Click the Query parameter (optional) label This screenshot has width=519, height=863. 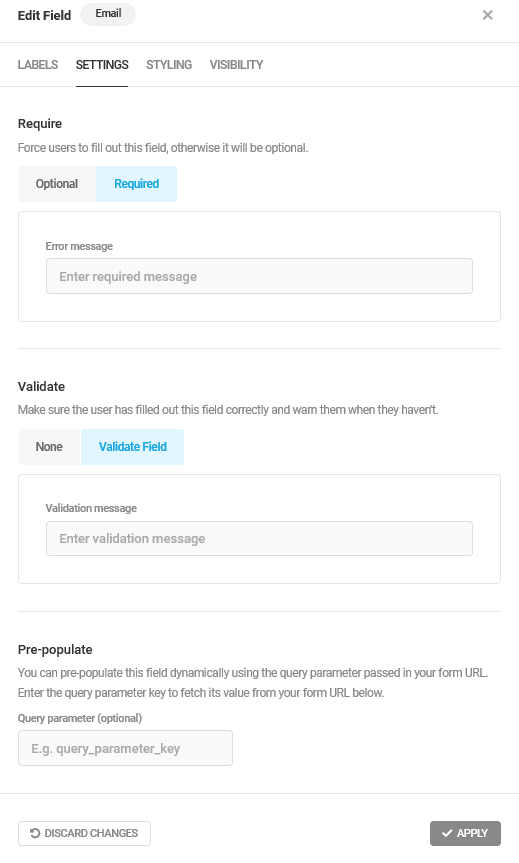click(x=80, y=718)
